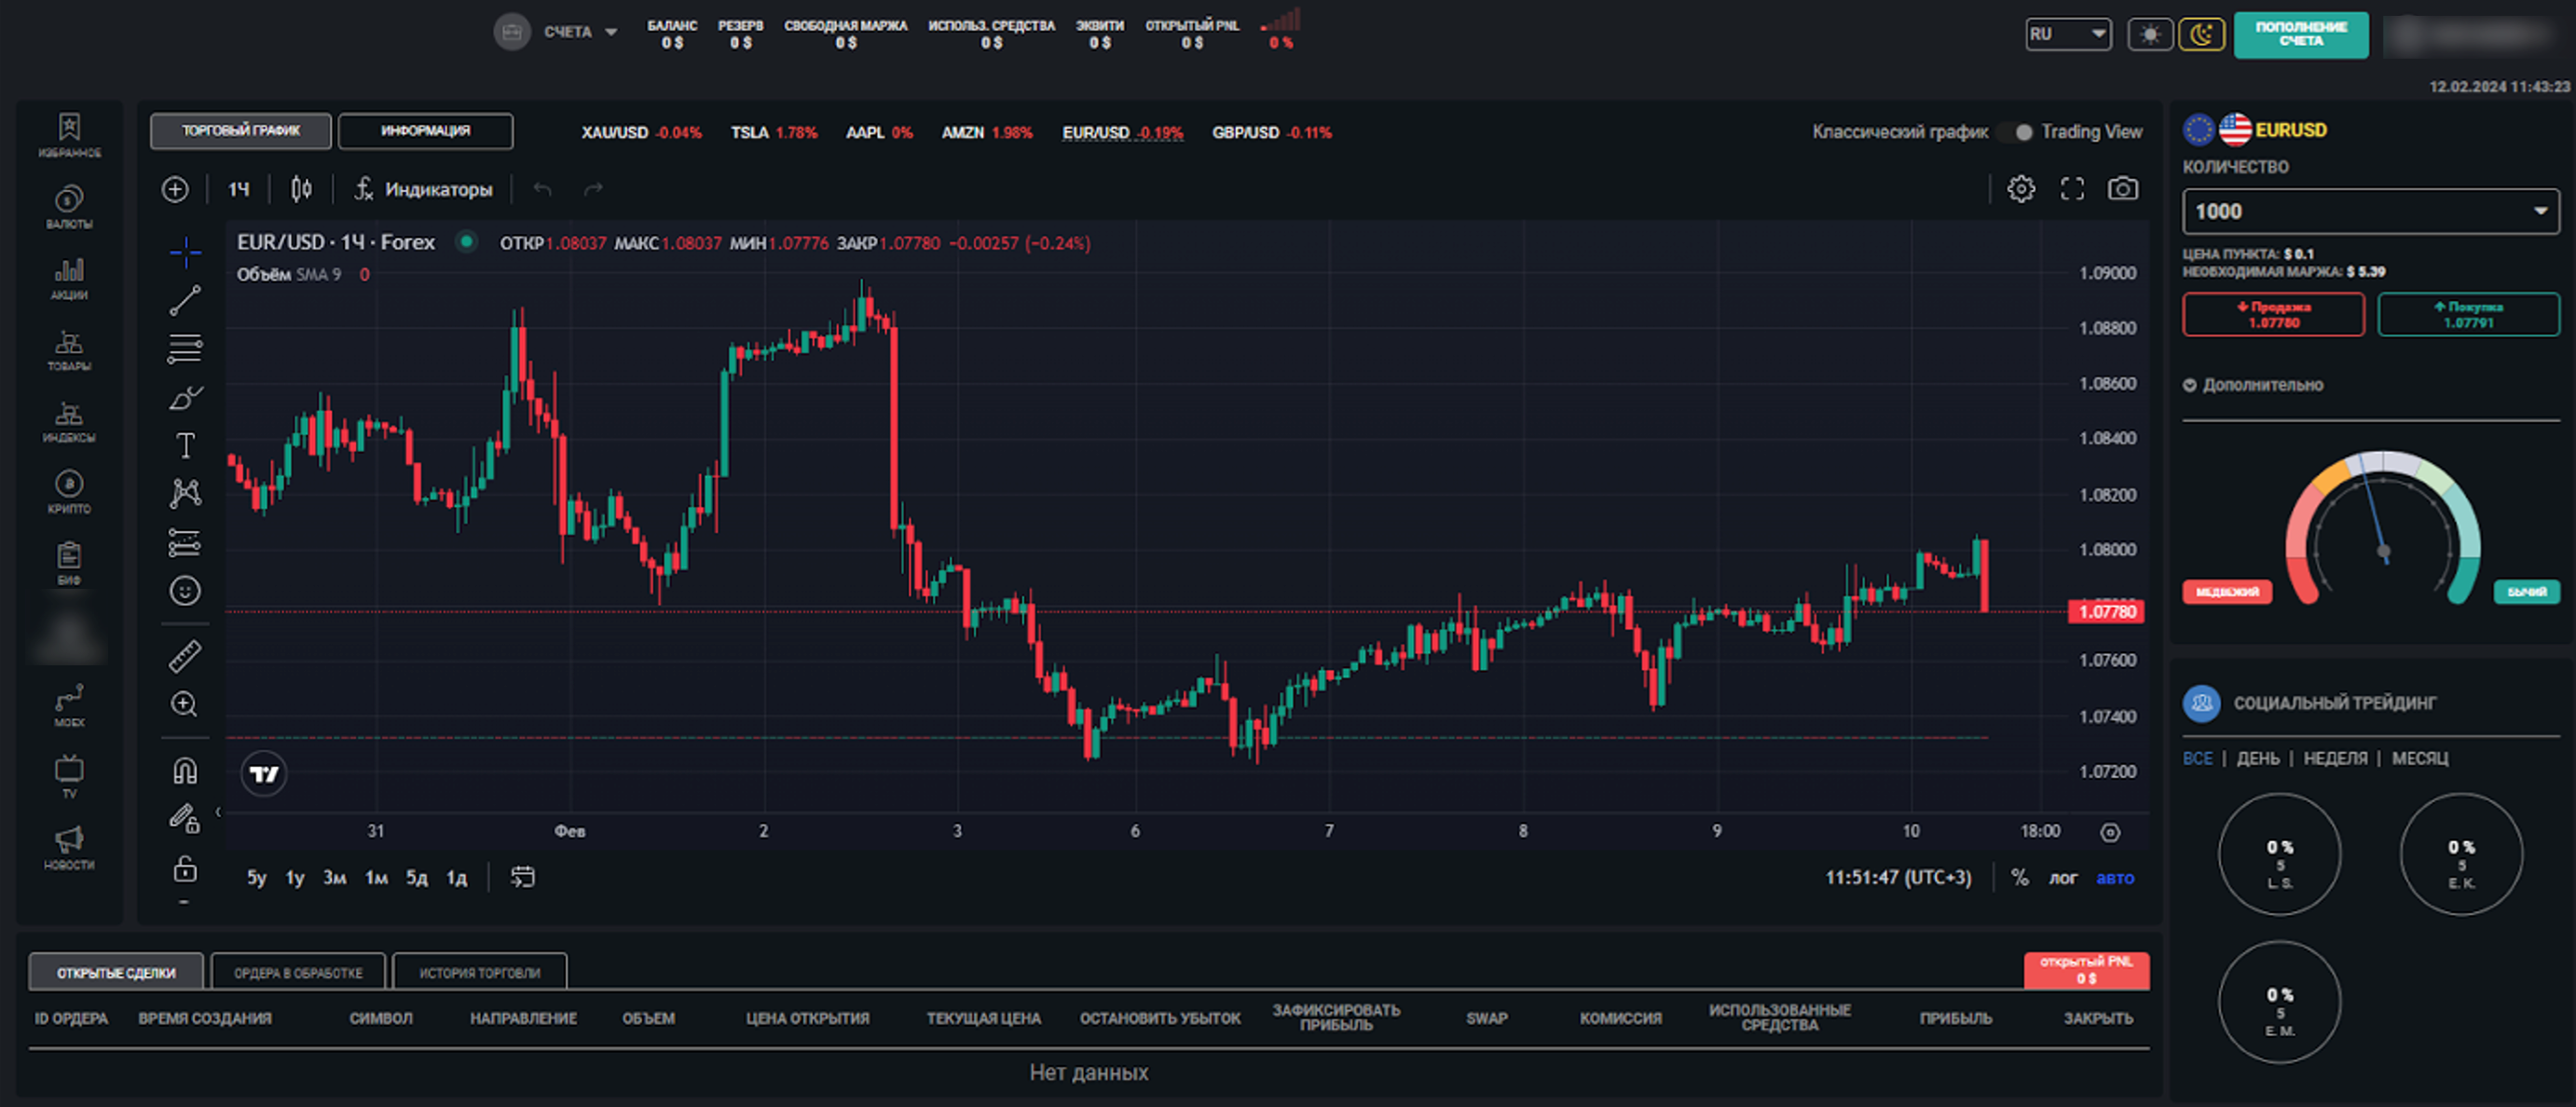Enter fullscreen chart mode
Screen dimensions: 2576x1107
pos(2071,189)
